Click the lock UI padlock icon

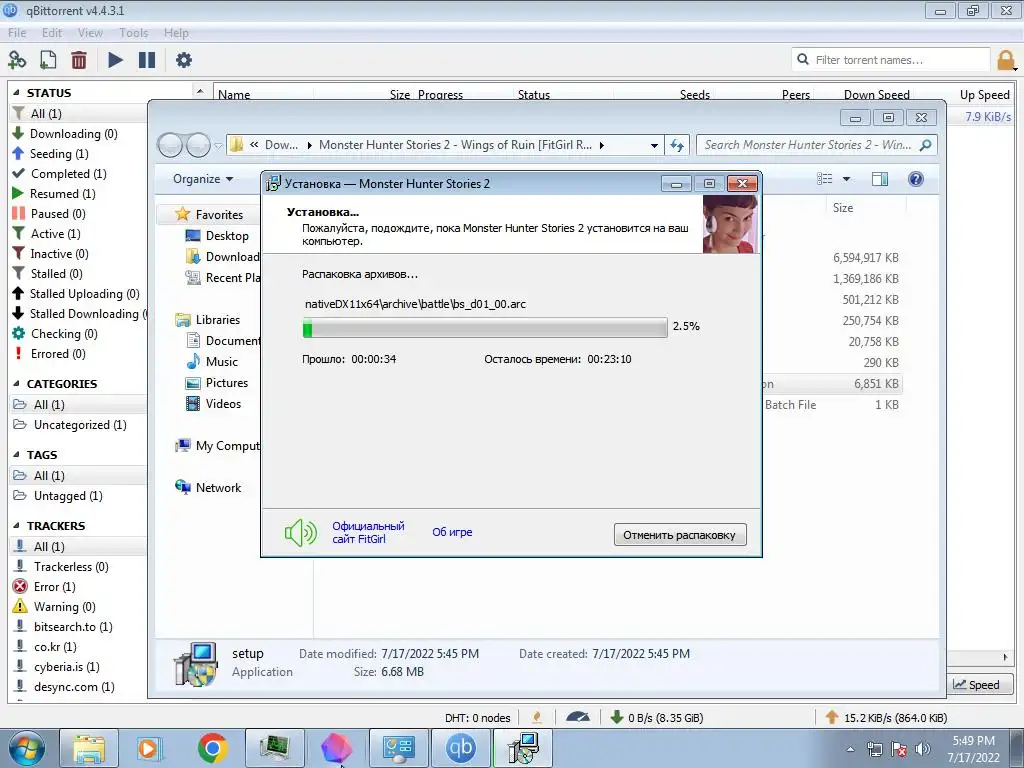pyautogui.click(x=1006, y=60)
